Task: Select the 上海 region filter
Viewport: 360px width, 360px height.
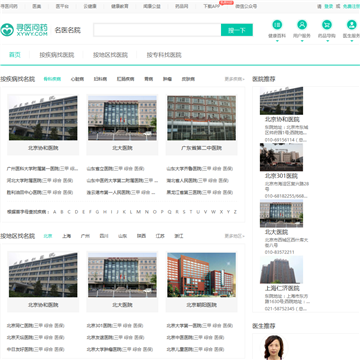Action: click(67, 236)
